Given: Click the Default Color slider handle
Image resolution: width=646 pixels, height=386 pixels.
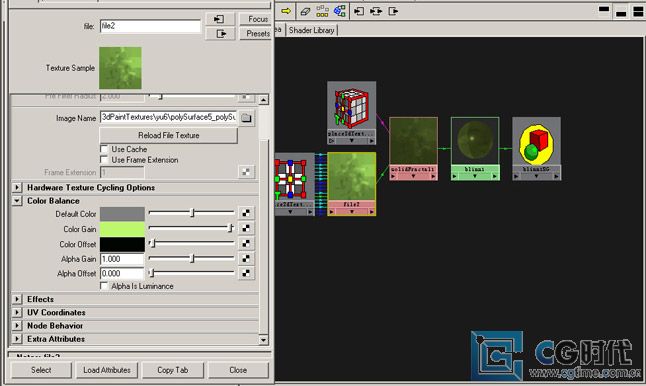Looking at the screenshot, I should click(192, 213).
